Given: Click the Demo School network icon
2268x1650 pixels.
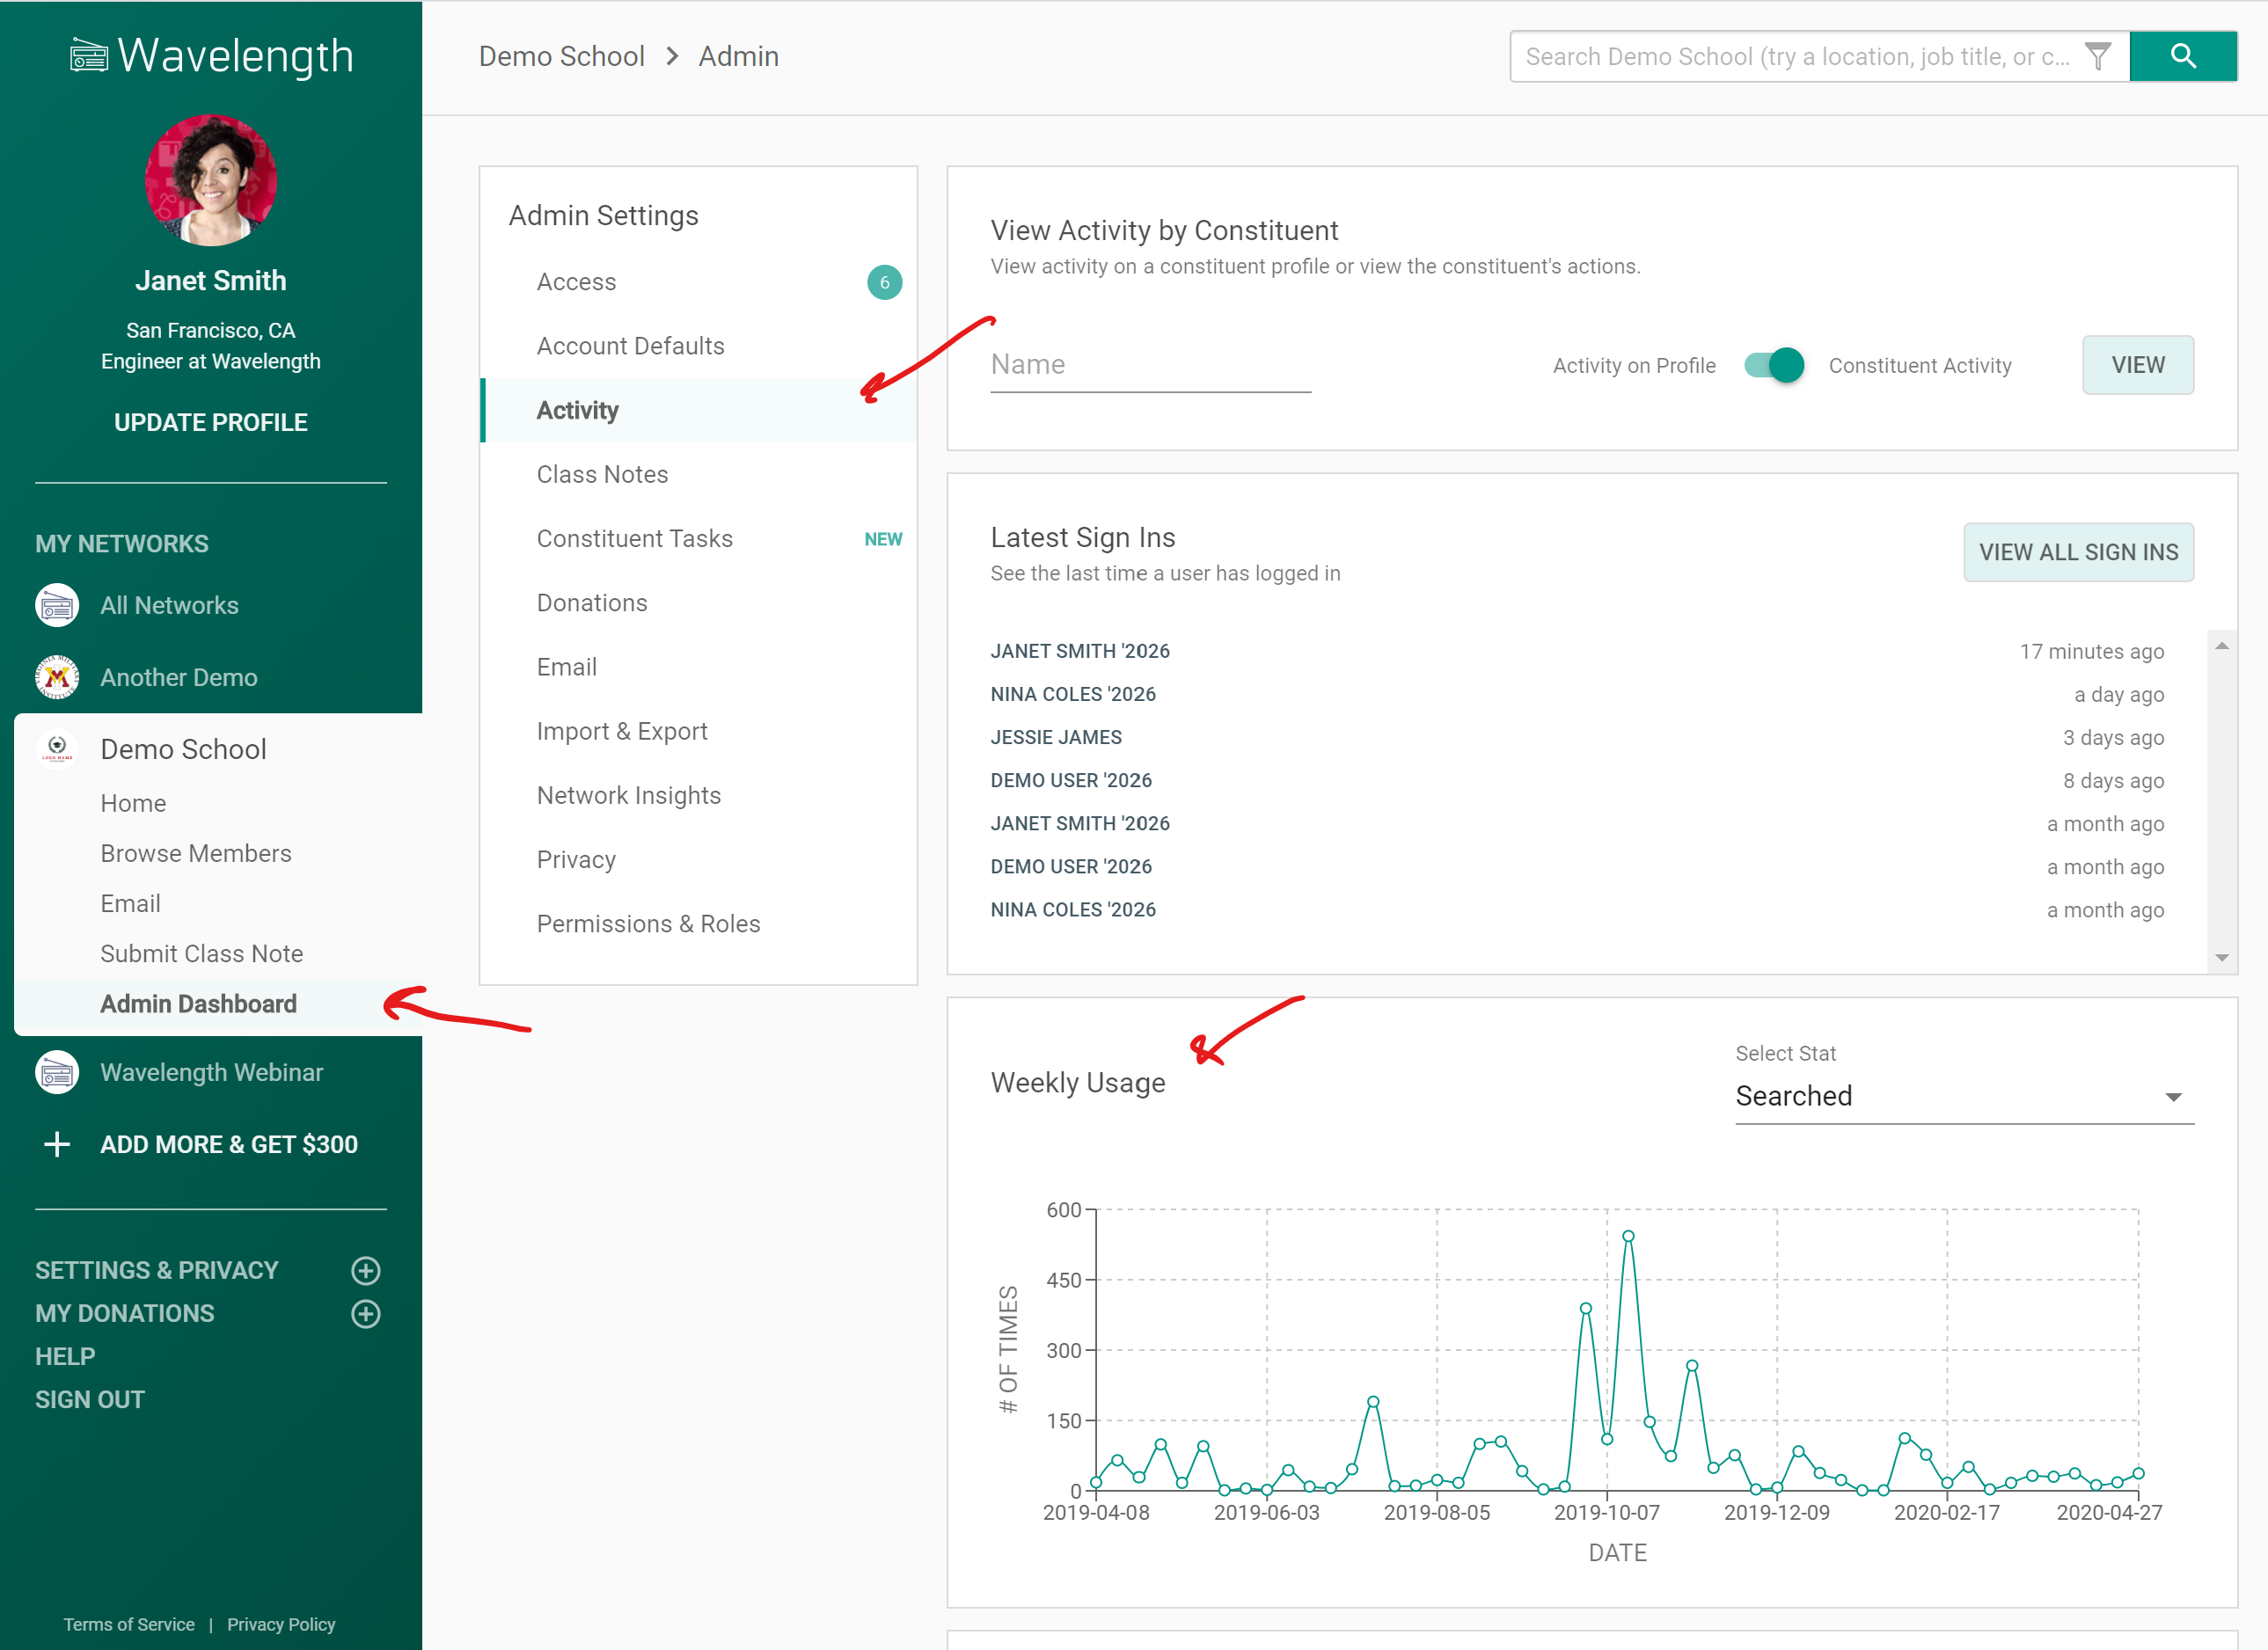Looking at the screenshot, I should pyautogui.click(x=58, y=750).
